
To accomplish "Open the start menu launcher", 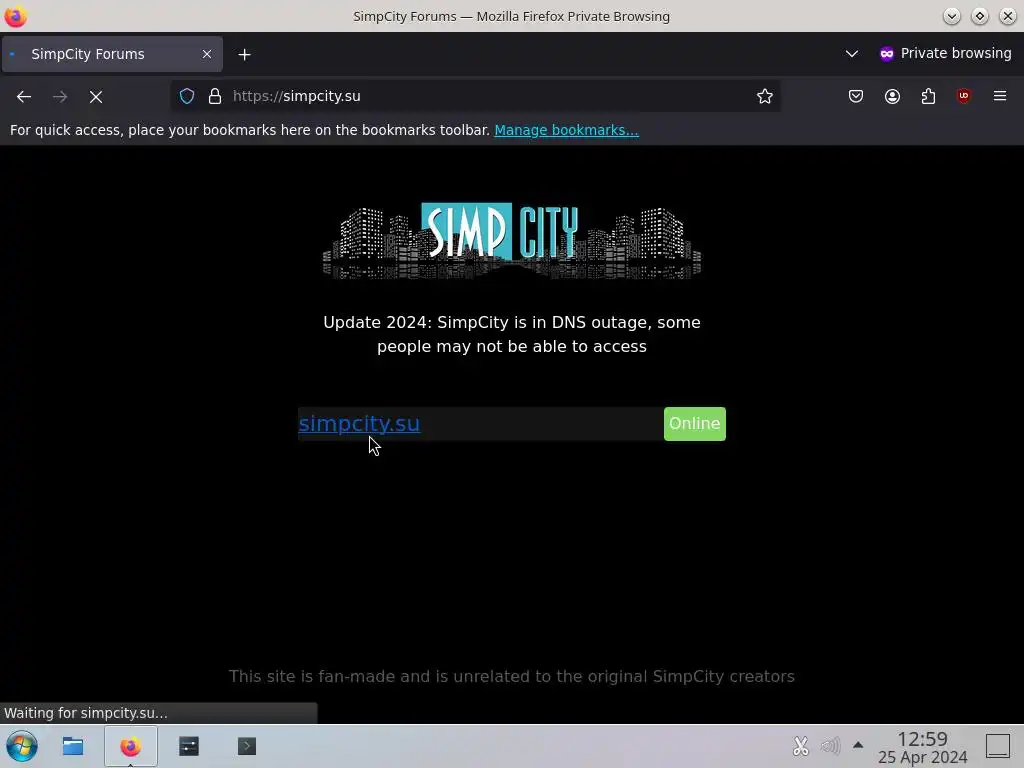I will pos(22,746).
